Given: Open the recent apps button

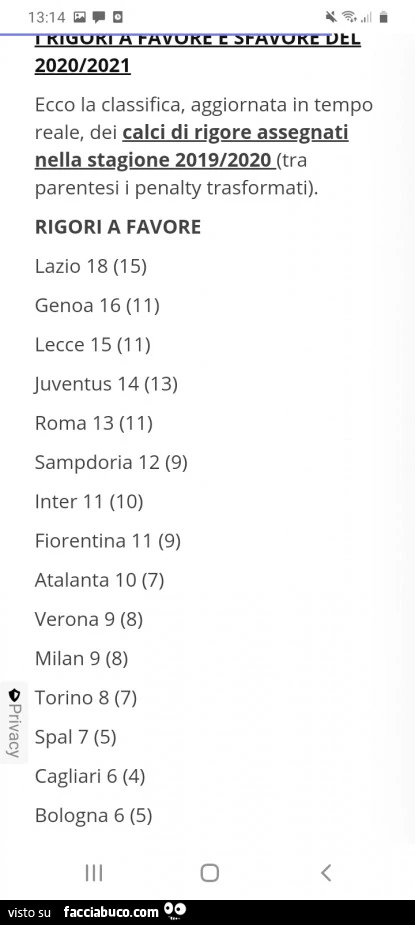Looking at the screenshot, I should click(94, 872).
